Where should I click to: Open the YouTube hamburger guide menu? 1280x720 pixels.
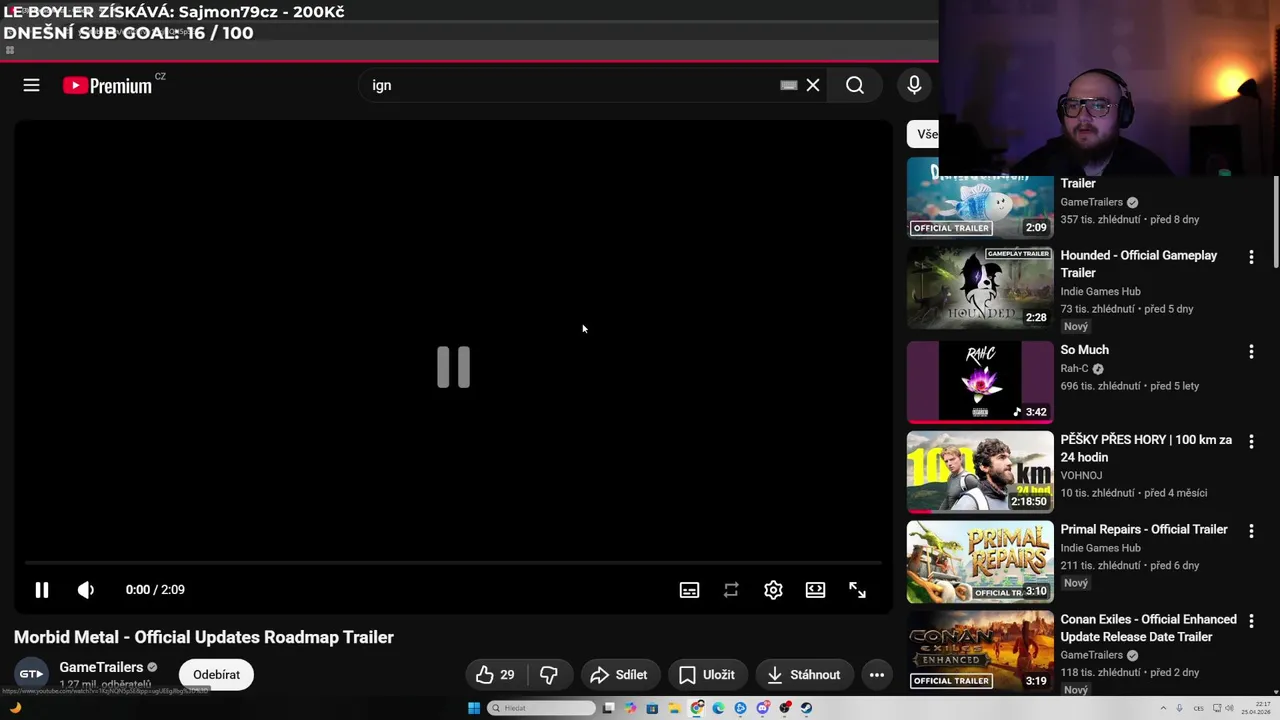32,85
